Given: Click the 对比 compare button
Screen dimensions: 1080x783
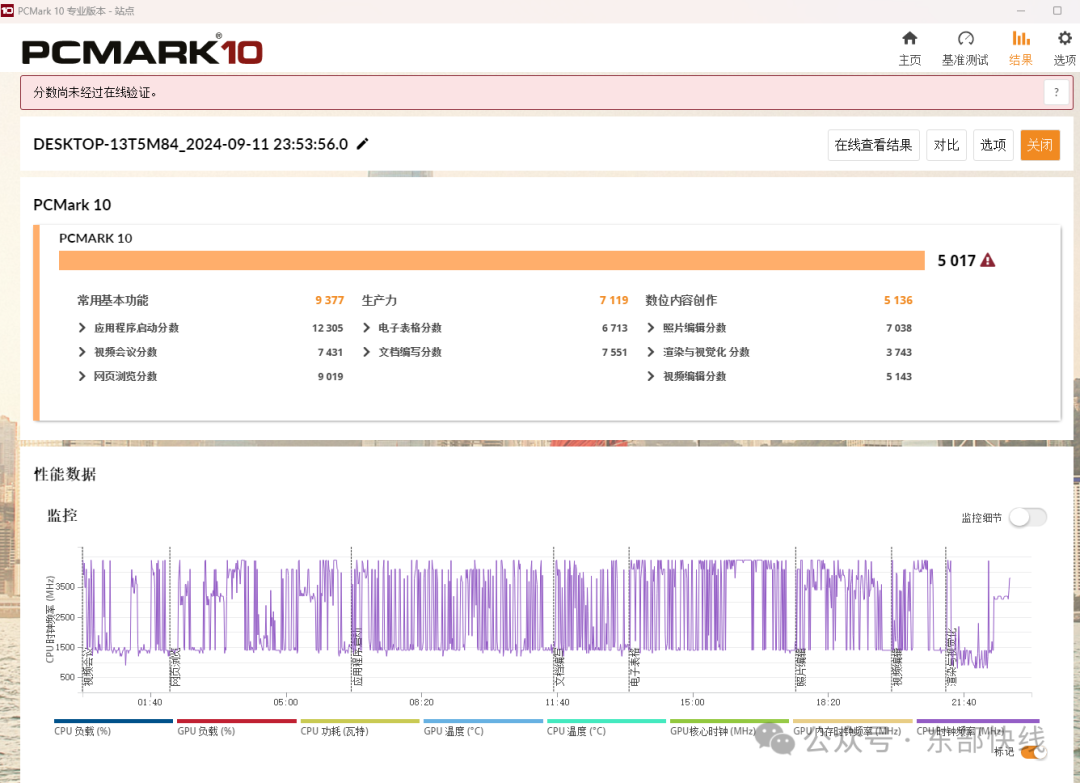Looking at the screenshot, I should 946,145.
